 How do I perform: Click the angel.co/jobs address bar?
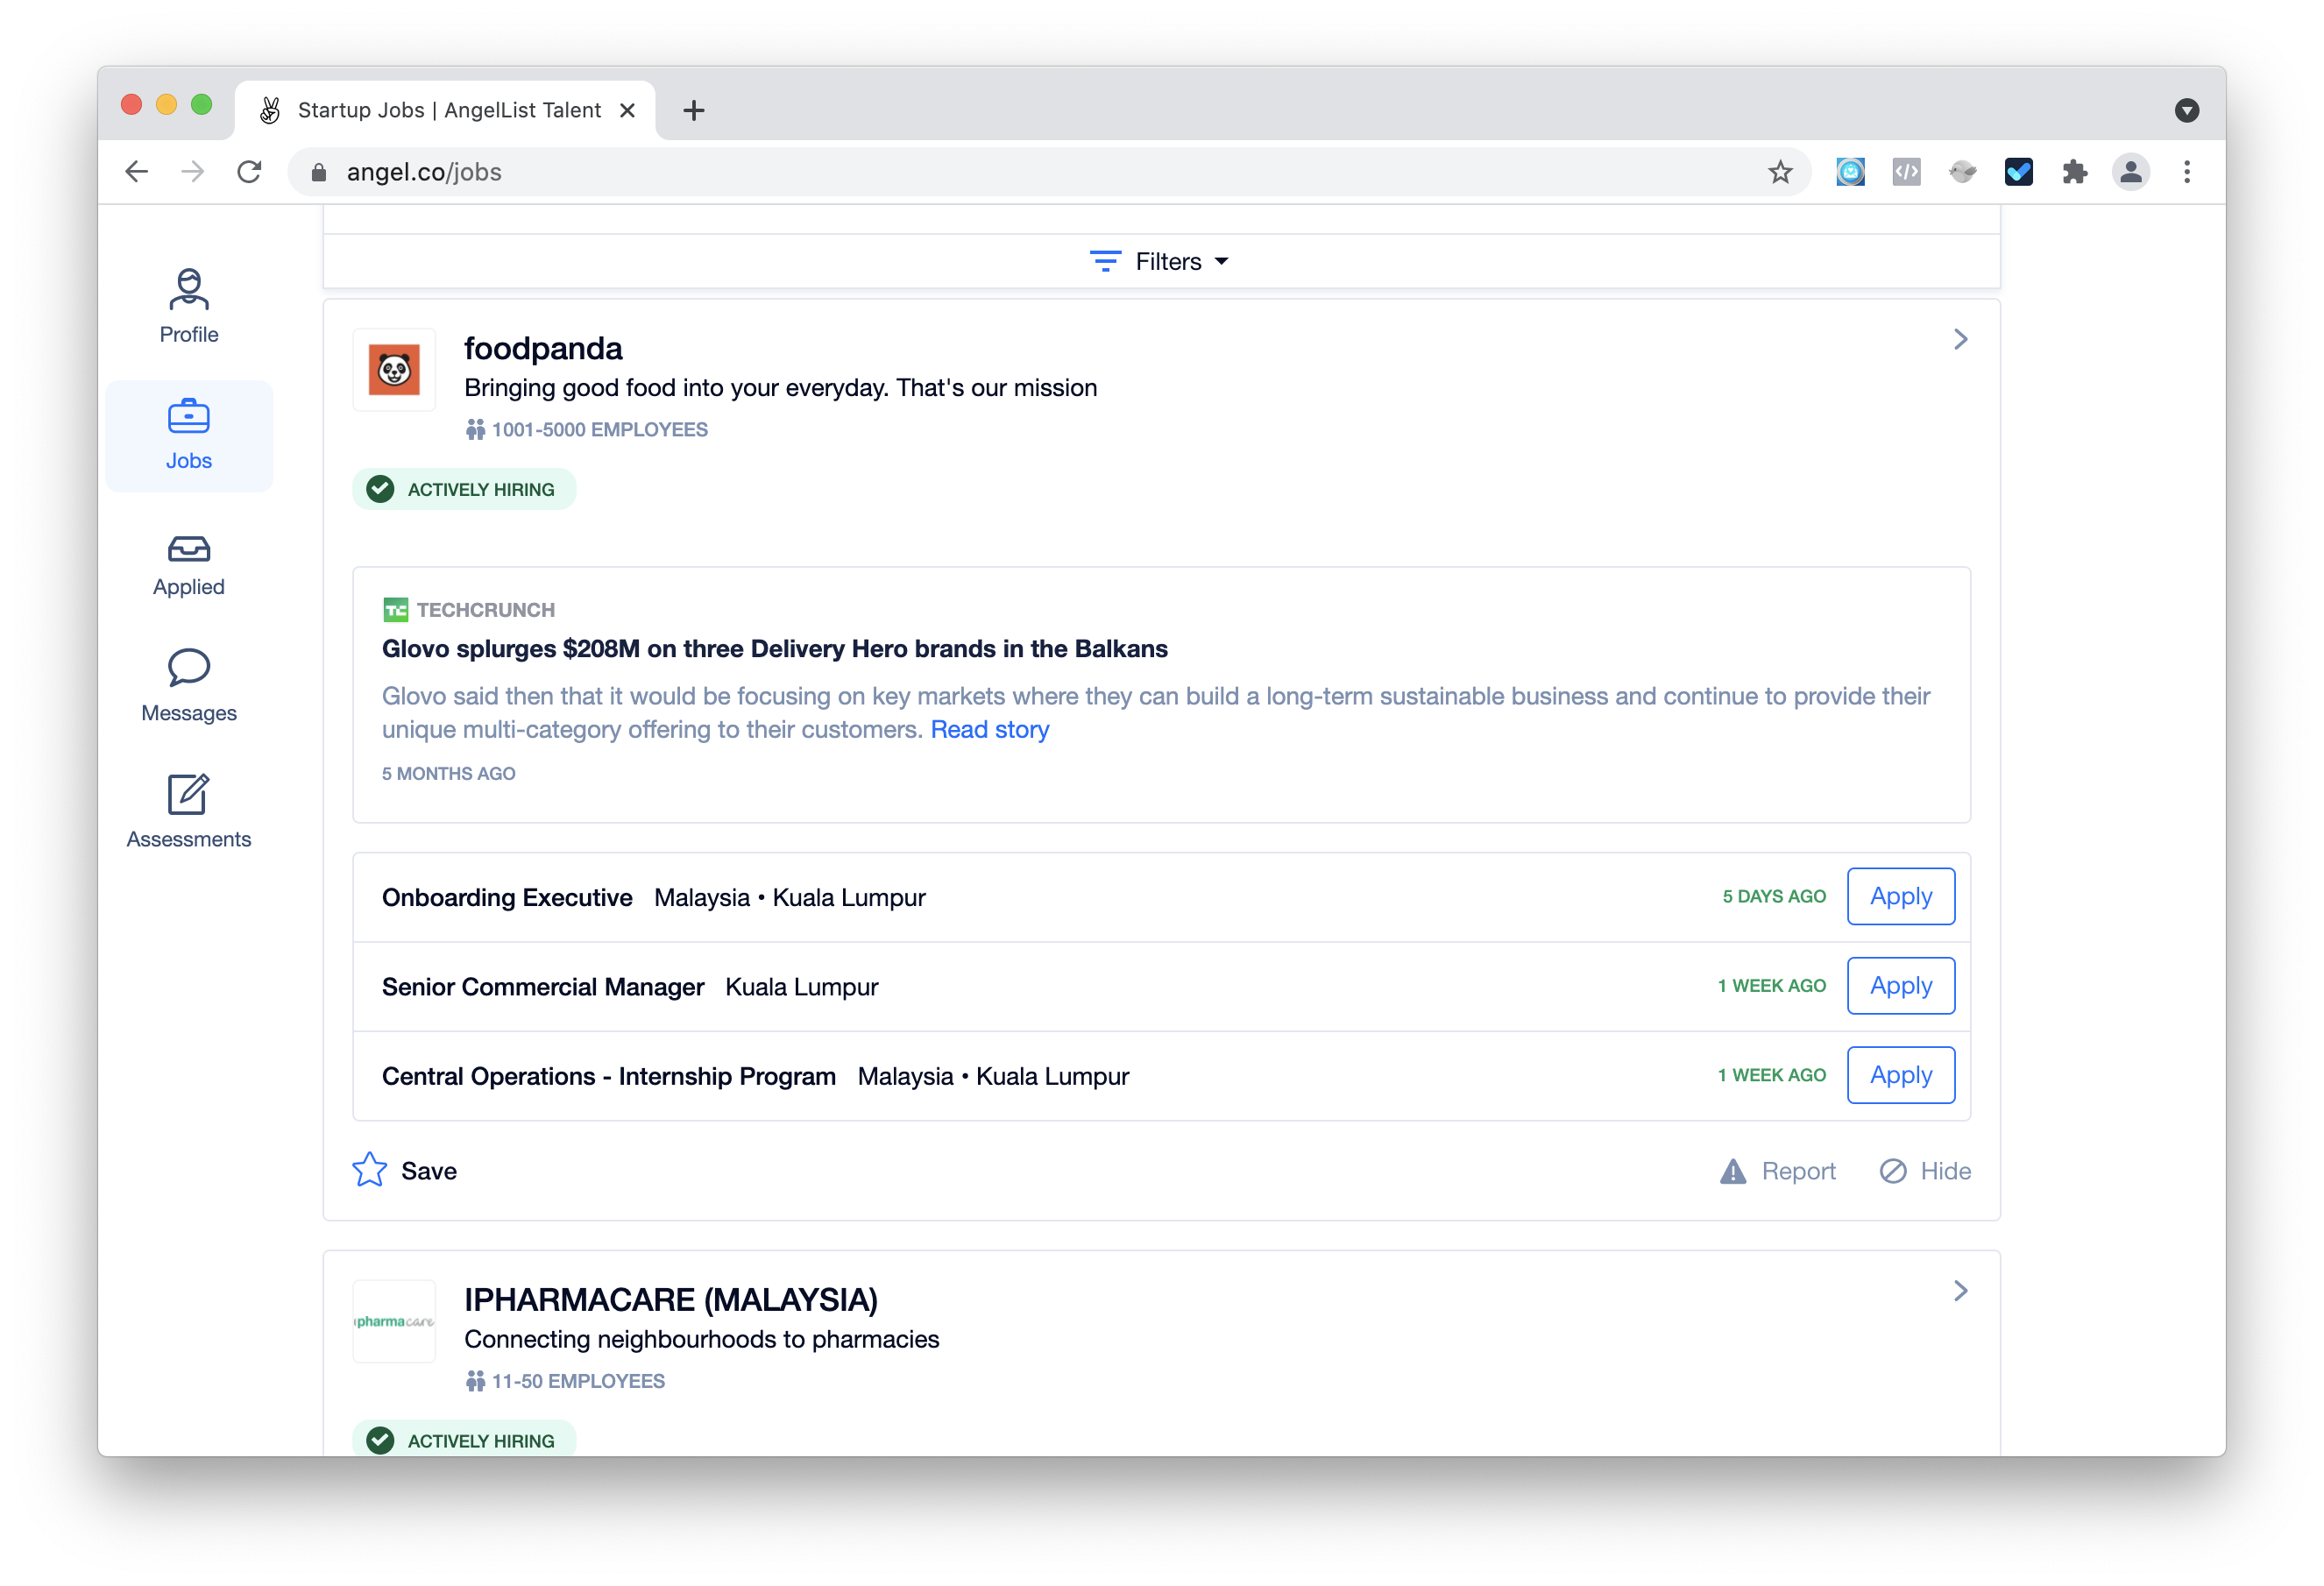point(900,172)
